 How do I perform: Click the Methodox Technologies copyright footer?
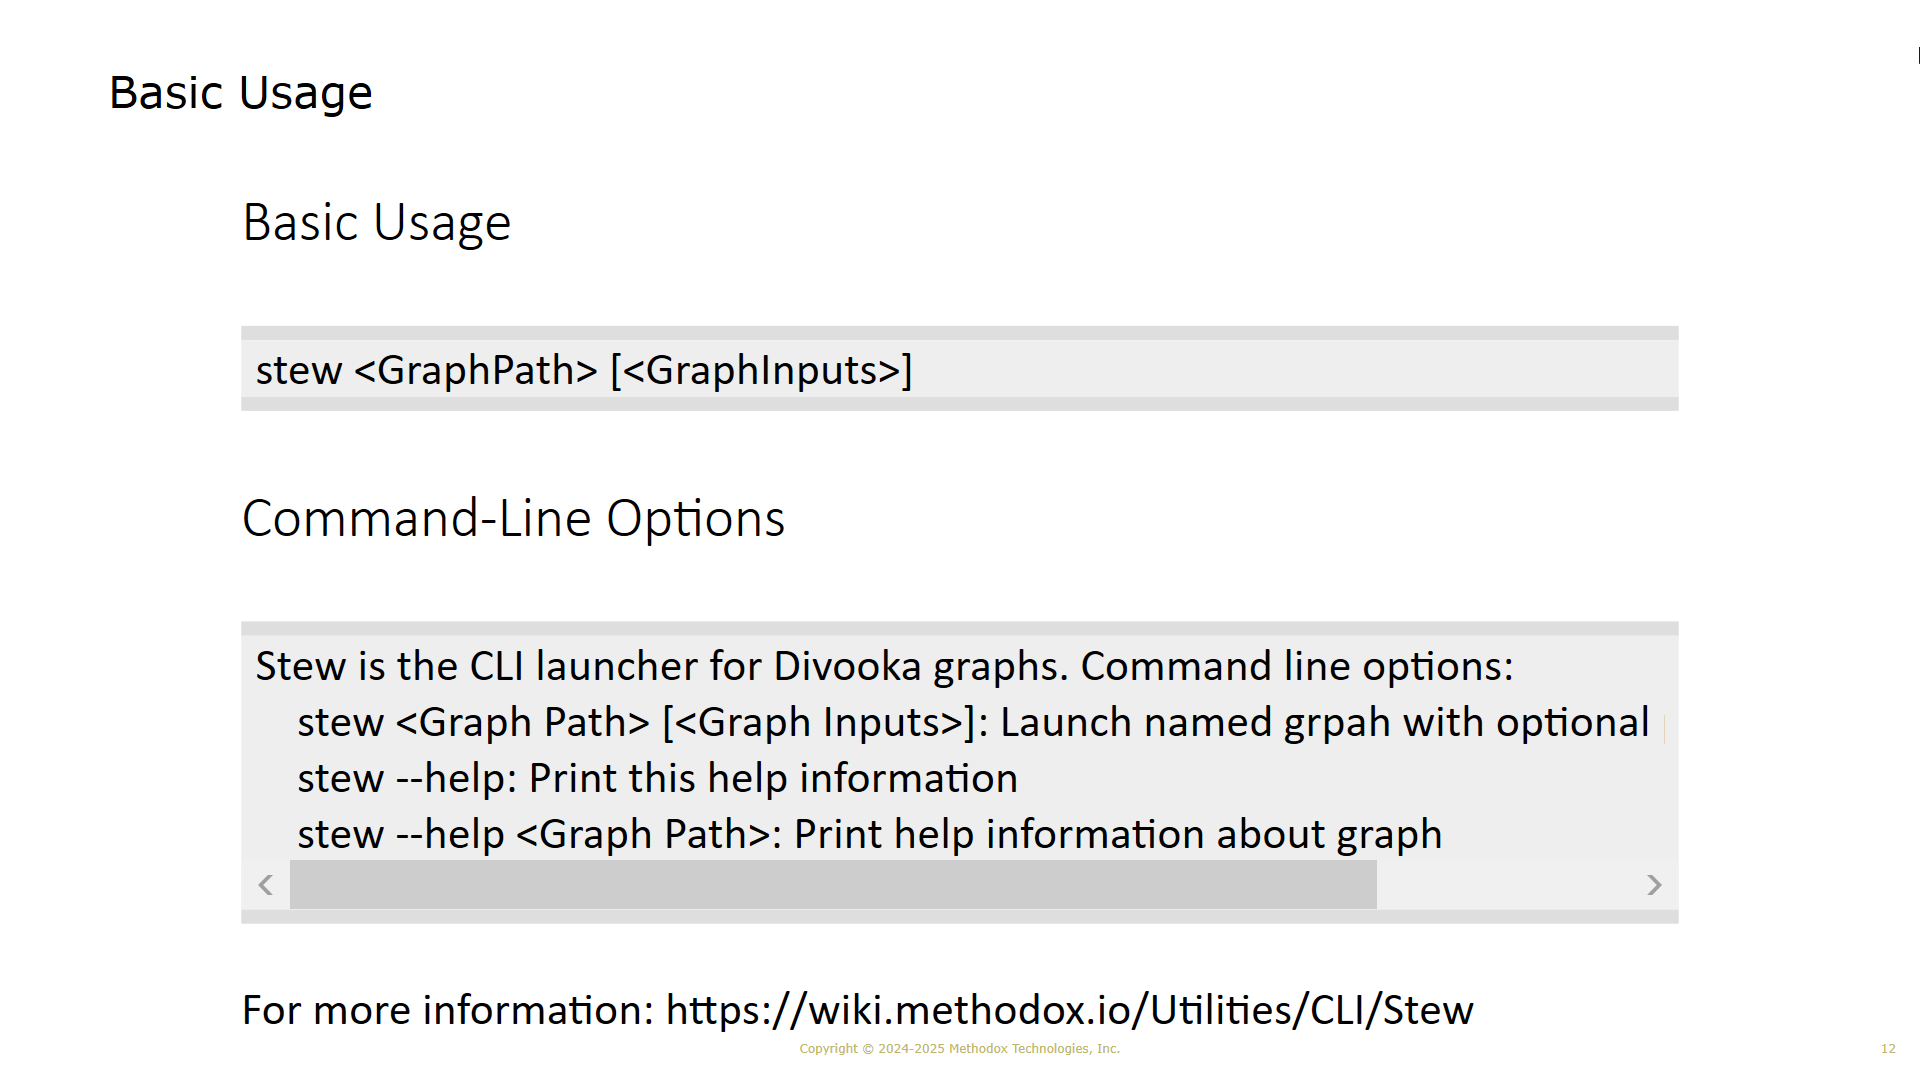[x=960, y=1049]
